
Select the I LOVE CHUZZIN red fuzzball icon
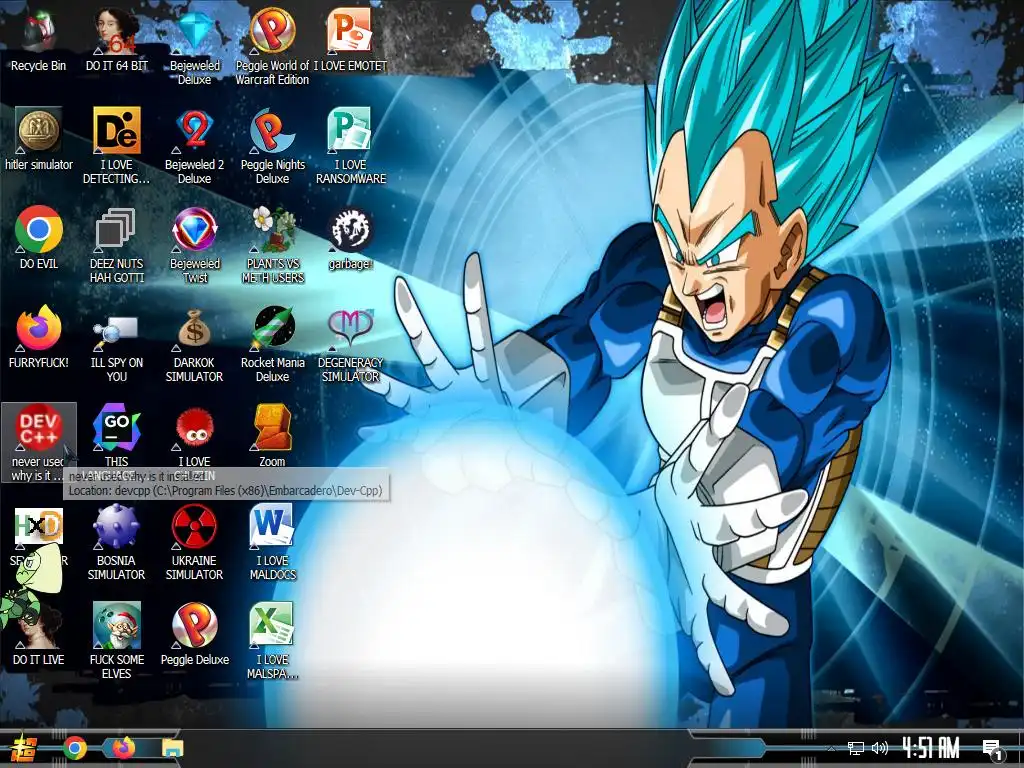pyautogui.click(x=195, y=428)
